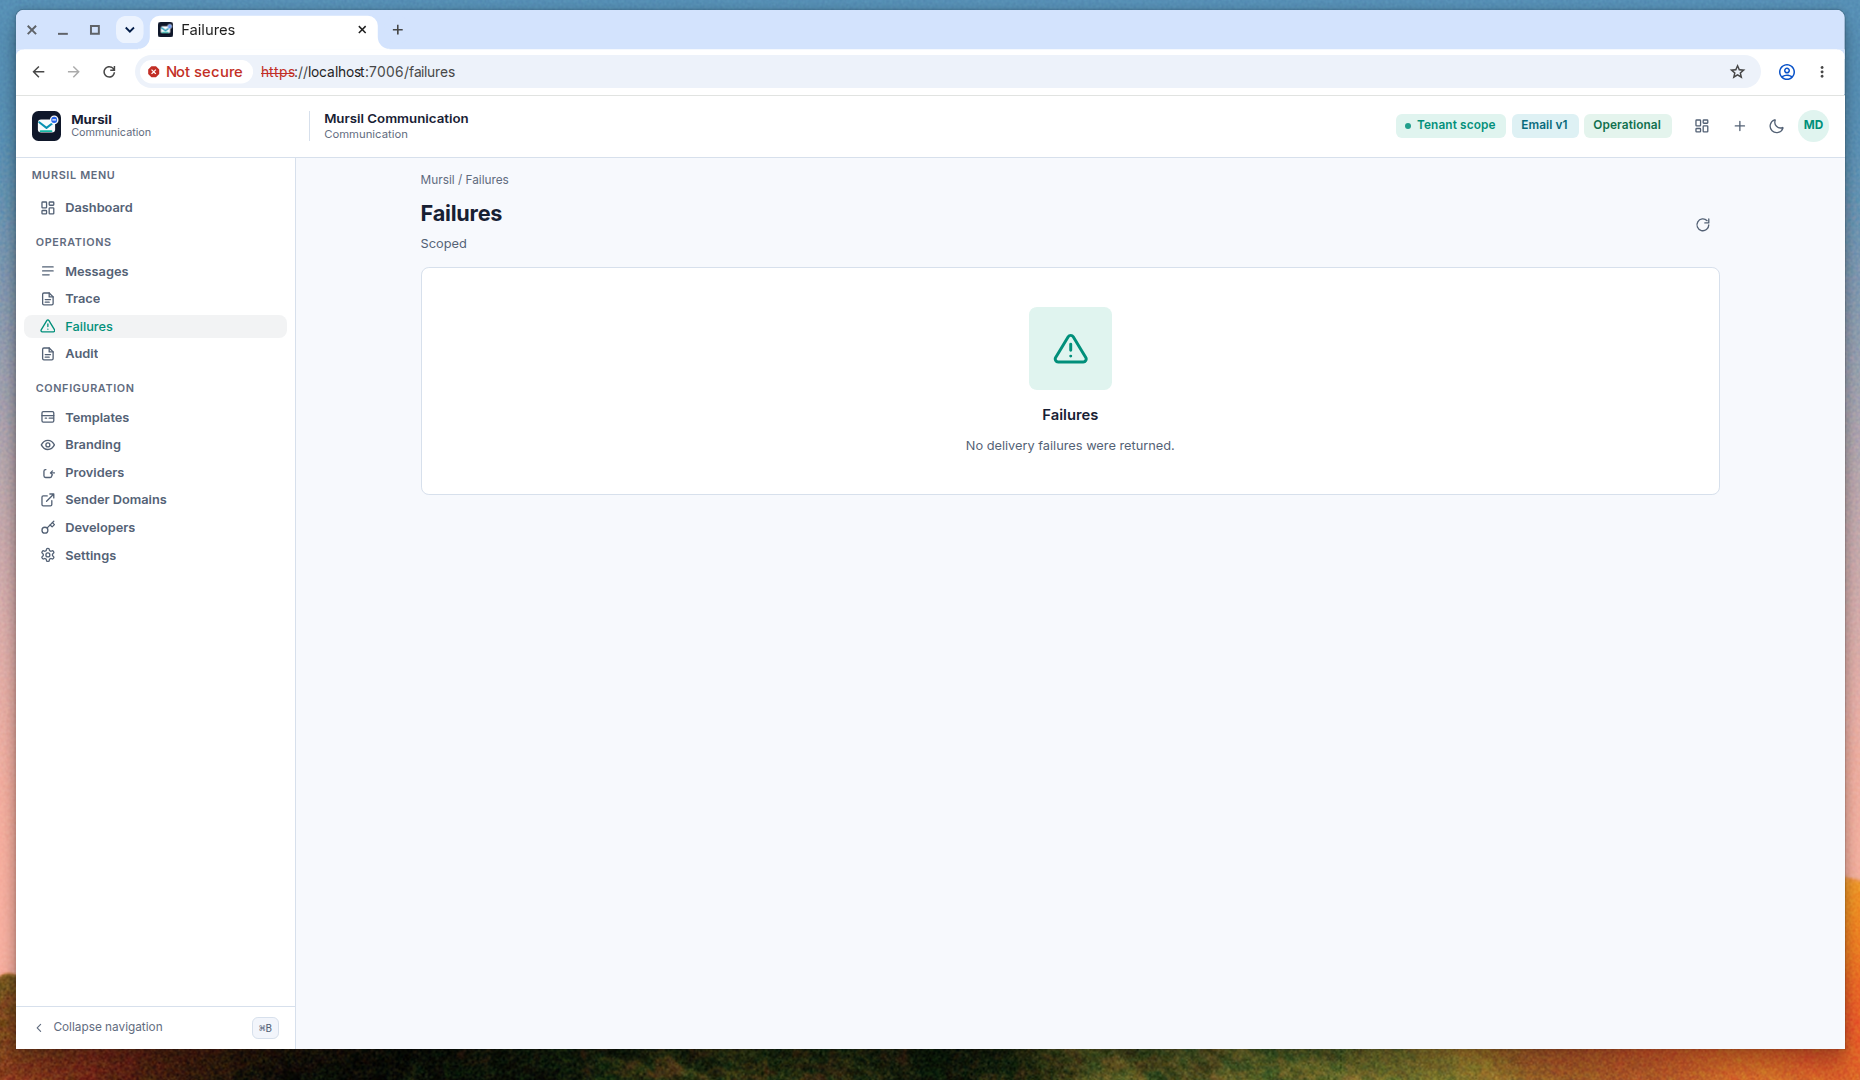Go to Developers page
This screenshot has height=1080, width=1860.
155,528
